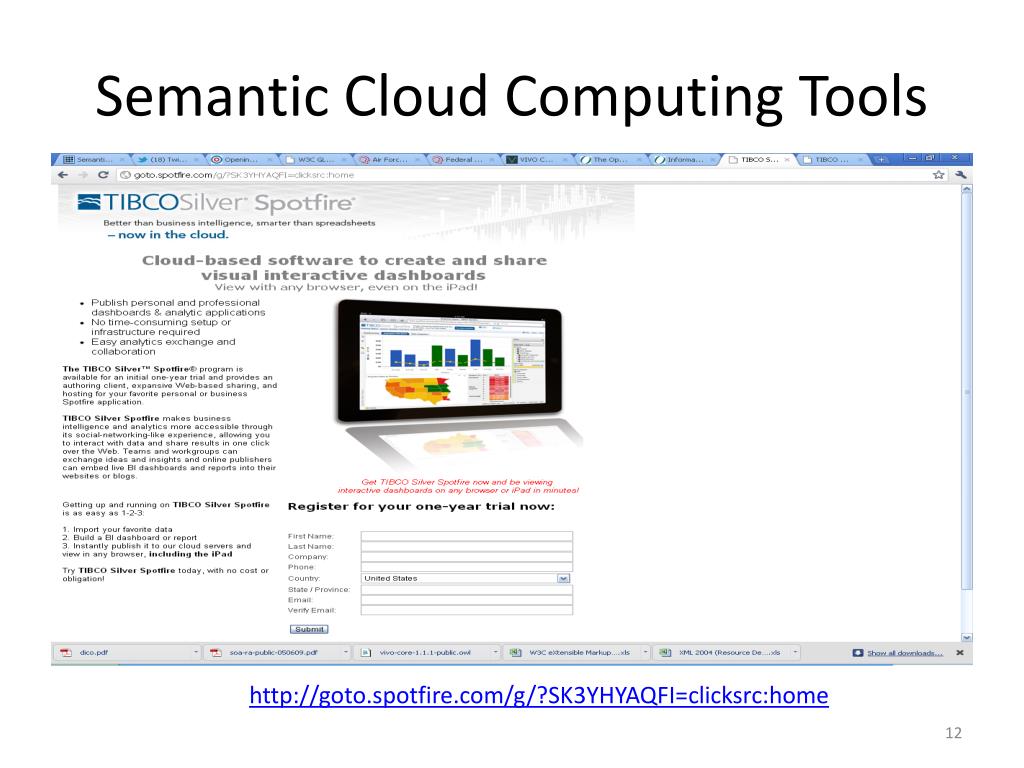Screen dimensions: 1024x768
Task: Switch to the Informa... tab
Action: tap(684, 159)
